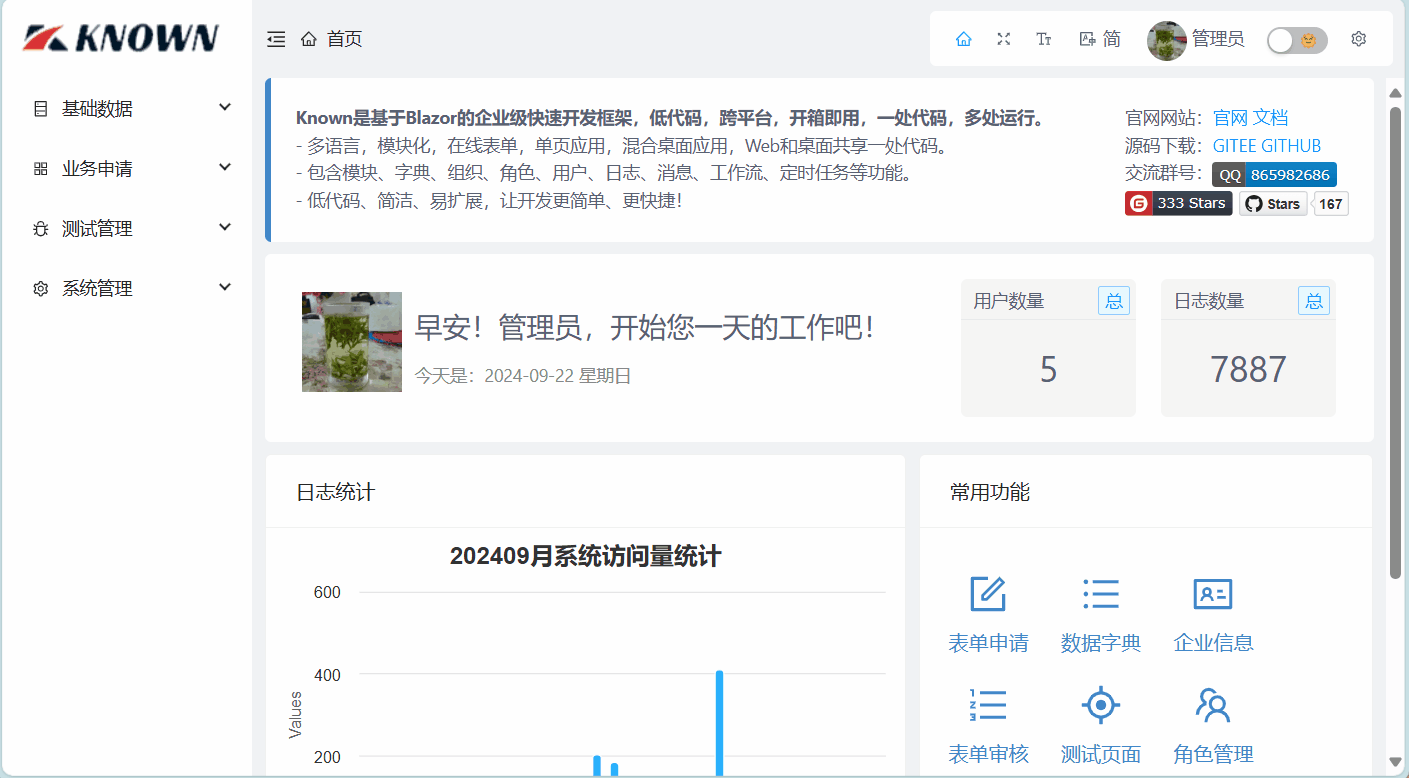Click the 7887 log count value
1409x778 pixels.
[1248, 369]
